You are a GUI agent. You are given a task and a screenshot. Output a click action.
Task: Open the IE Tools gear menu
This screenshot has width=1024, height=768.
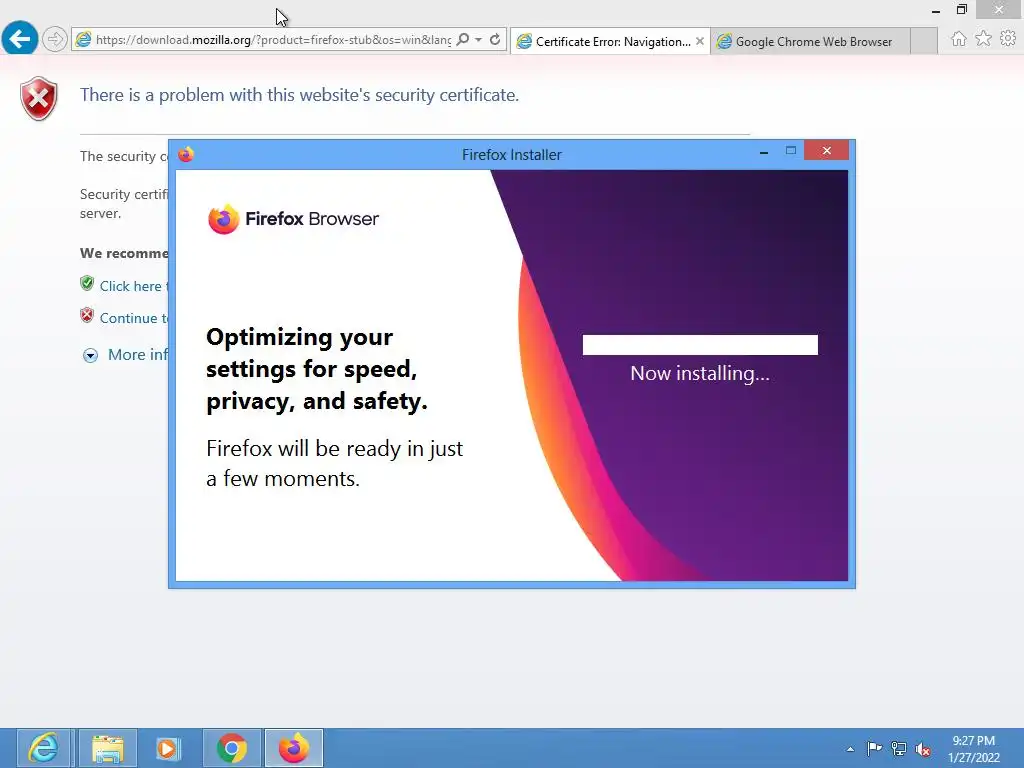coord(1008,39)
